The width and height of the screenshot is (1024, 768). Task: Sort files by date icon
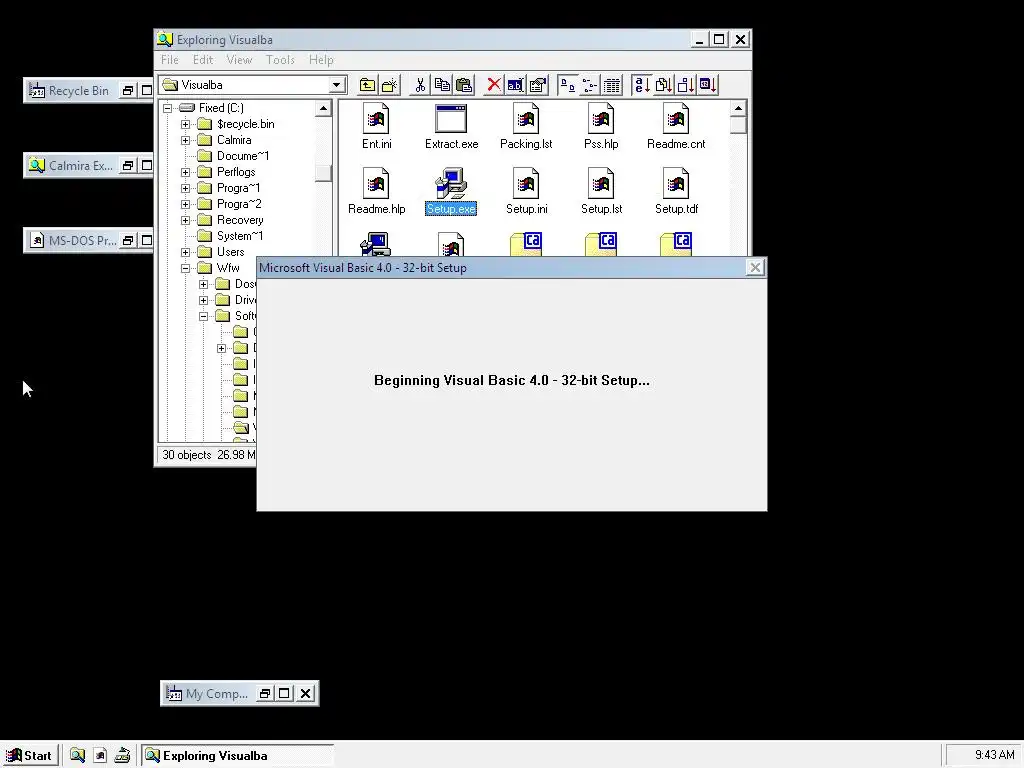click(x=708, y=85)
